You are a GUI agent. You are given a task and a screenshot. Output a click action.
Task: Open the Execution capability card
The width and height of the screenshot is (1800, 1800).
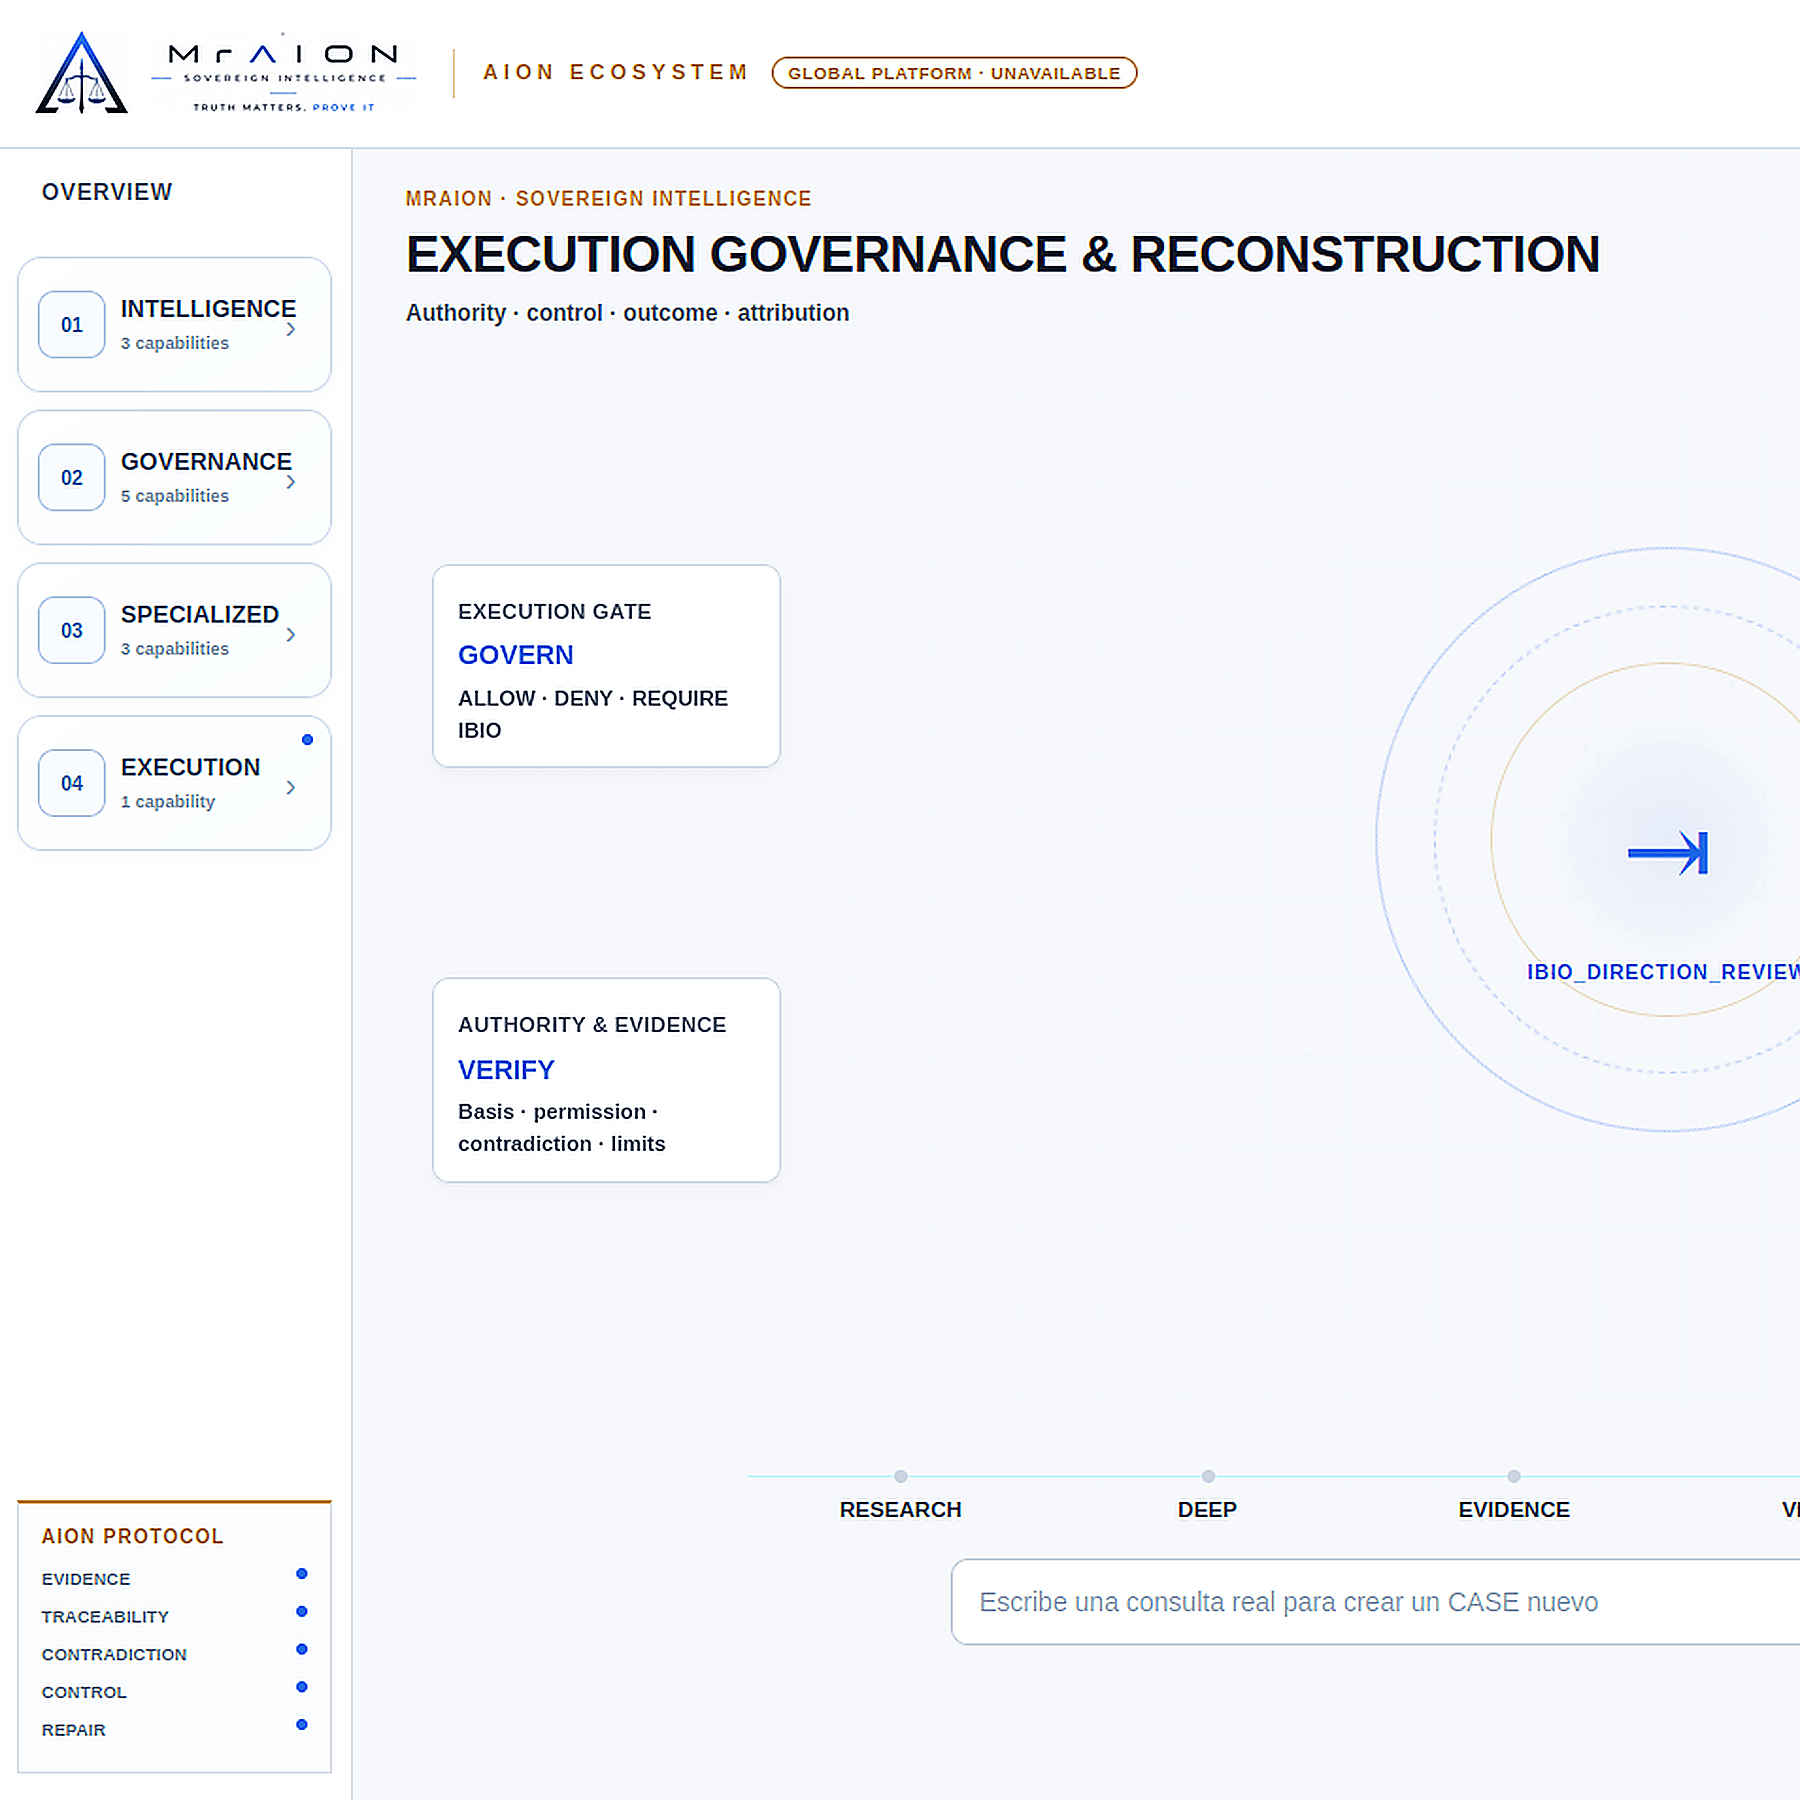click(174, 784)
